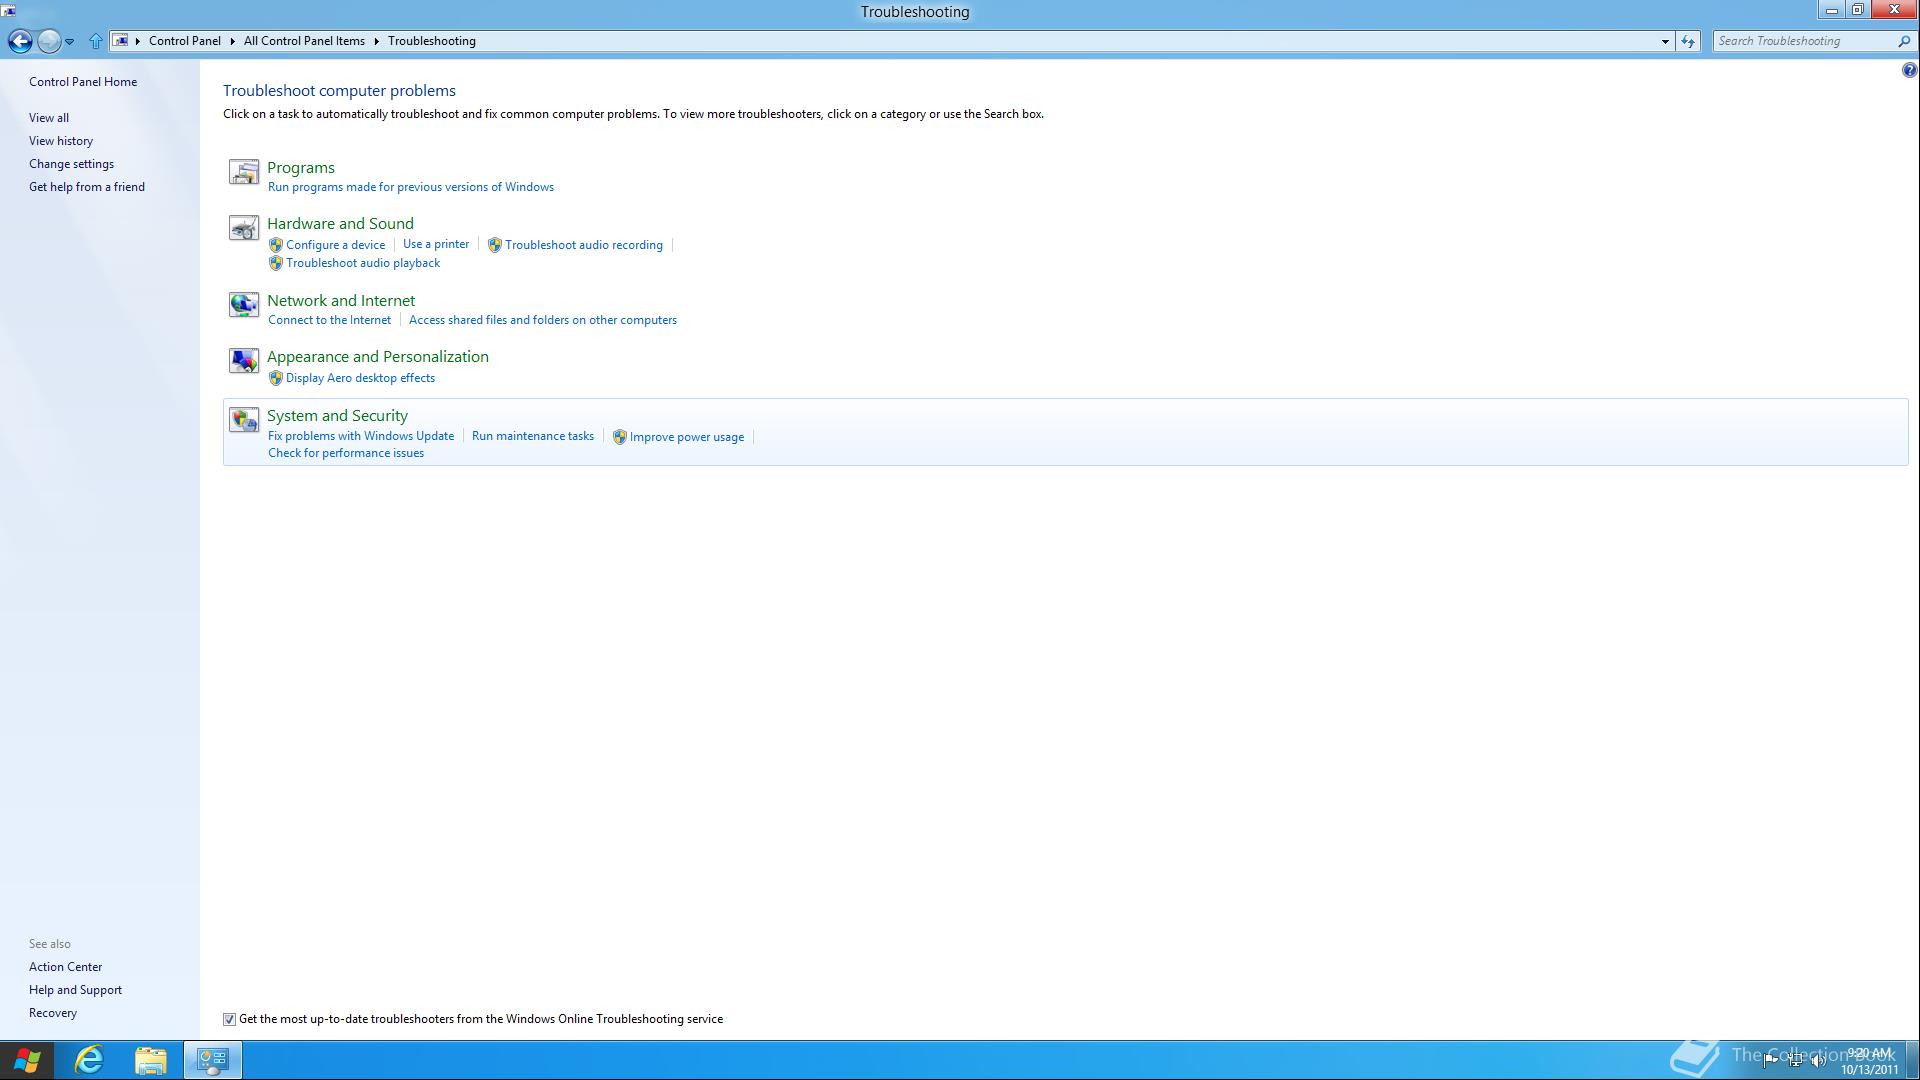The height and width of the screenshot is (1080, 1920).
Task: Click the Control Panel breadcrumb
Action: tap(185, 41)
